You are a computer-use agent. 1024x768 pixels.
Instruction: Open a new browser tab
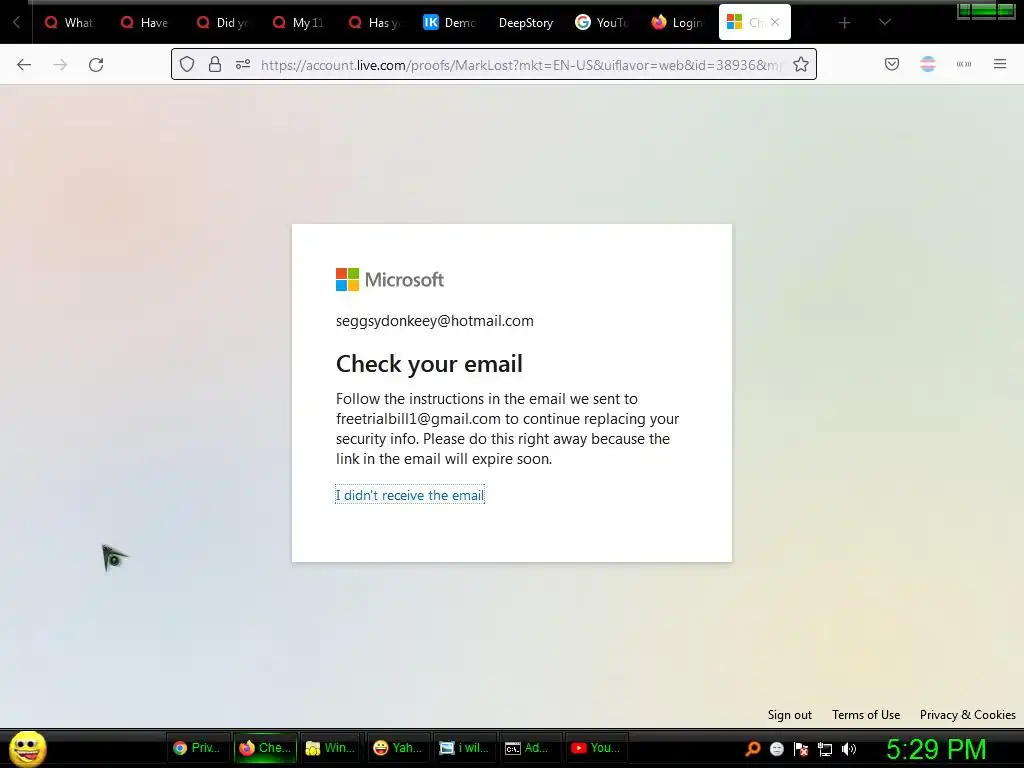coord(844,23)
